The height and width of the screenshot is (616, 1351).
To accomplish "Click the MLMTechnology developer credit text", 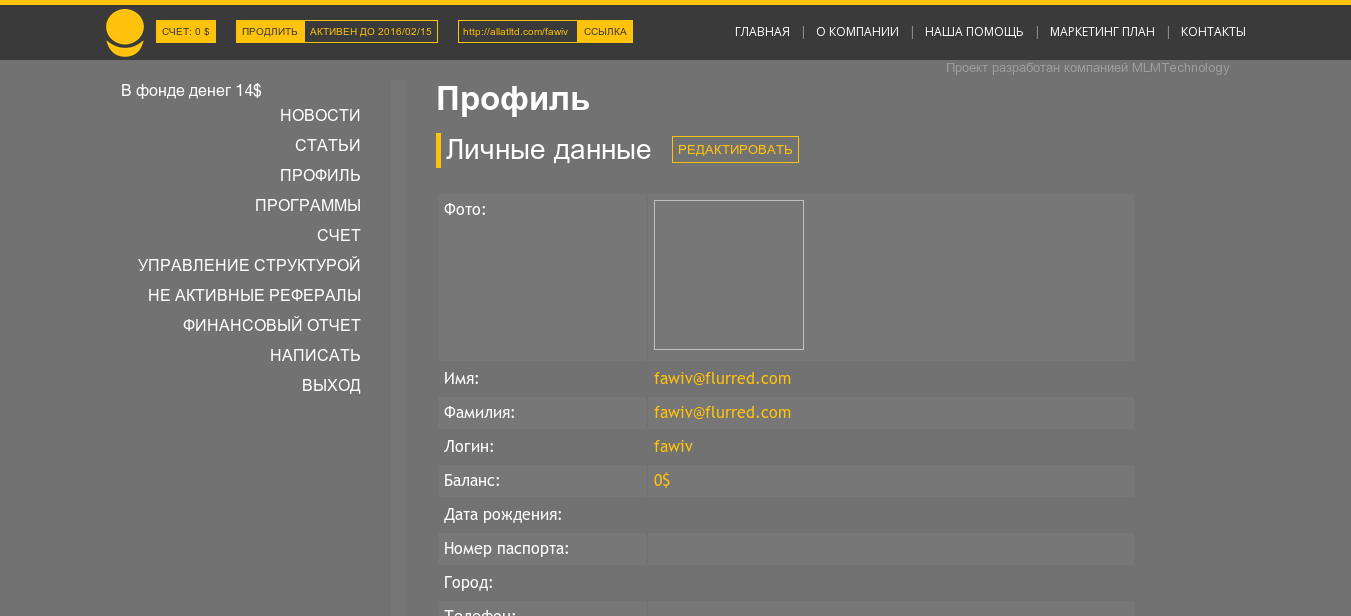I will click(x=1088, y=68).
